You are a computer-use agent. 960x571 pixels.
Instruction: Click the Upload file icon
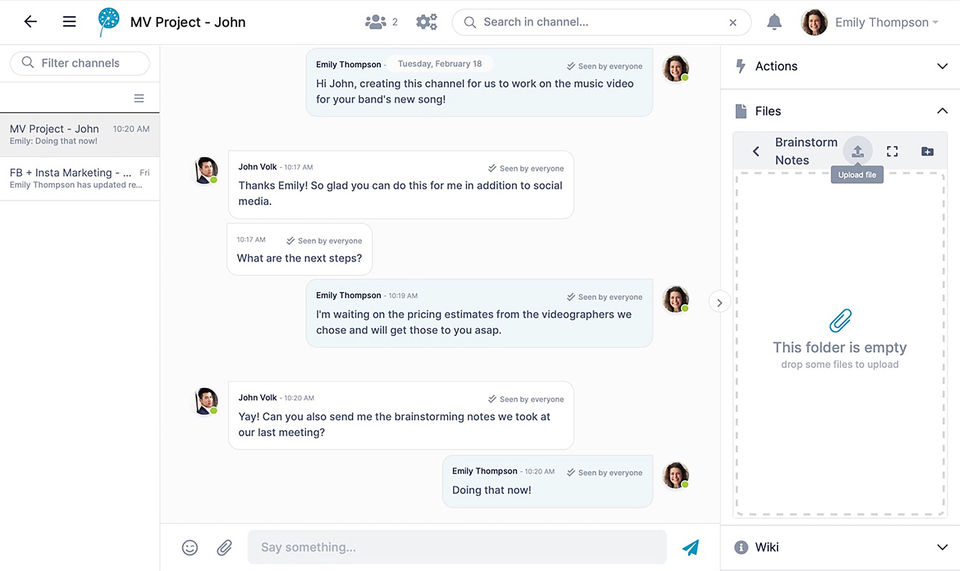pyautogui.click(x=857, y=151)
